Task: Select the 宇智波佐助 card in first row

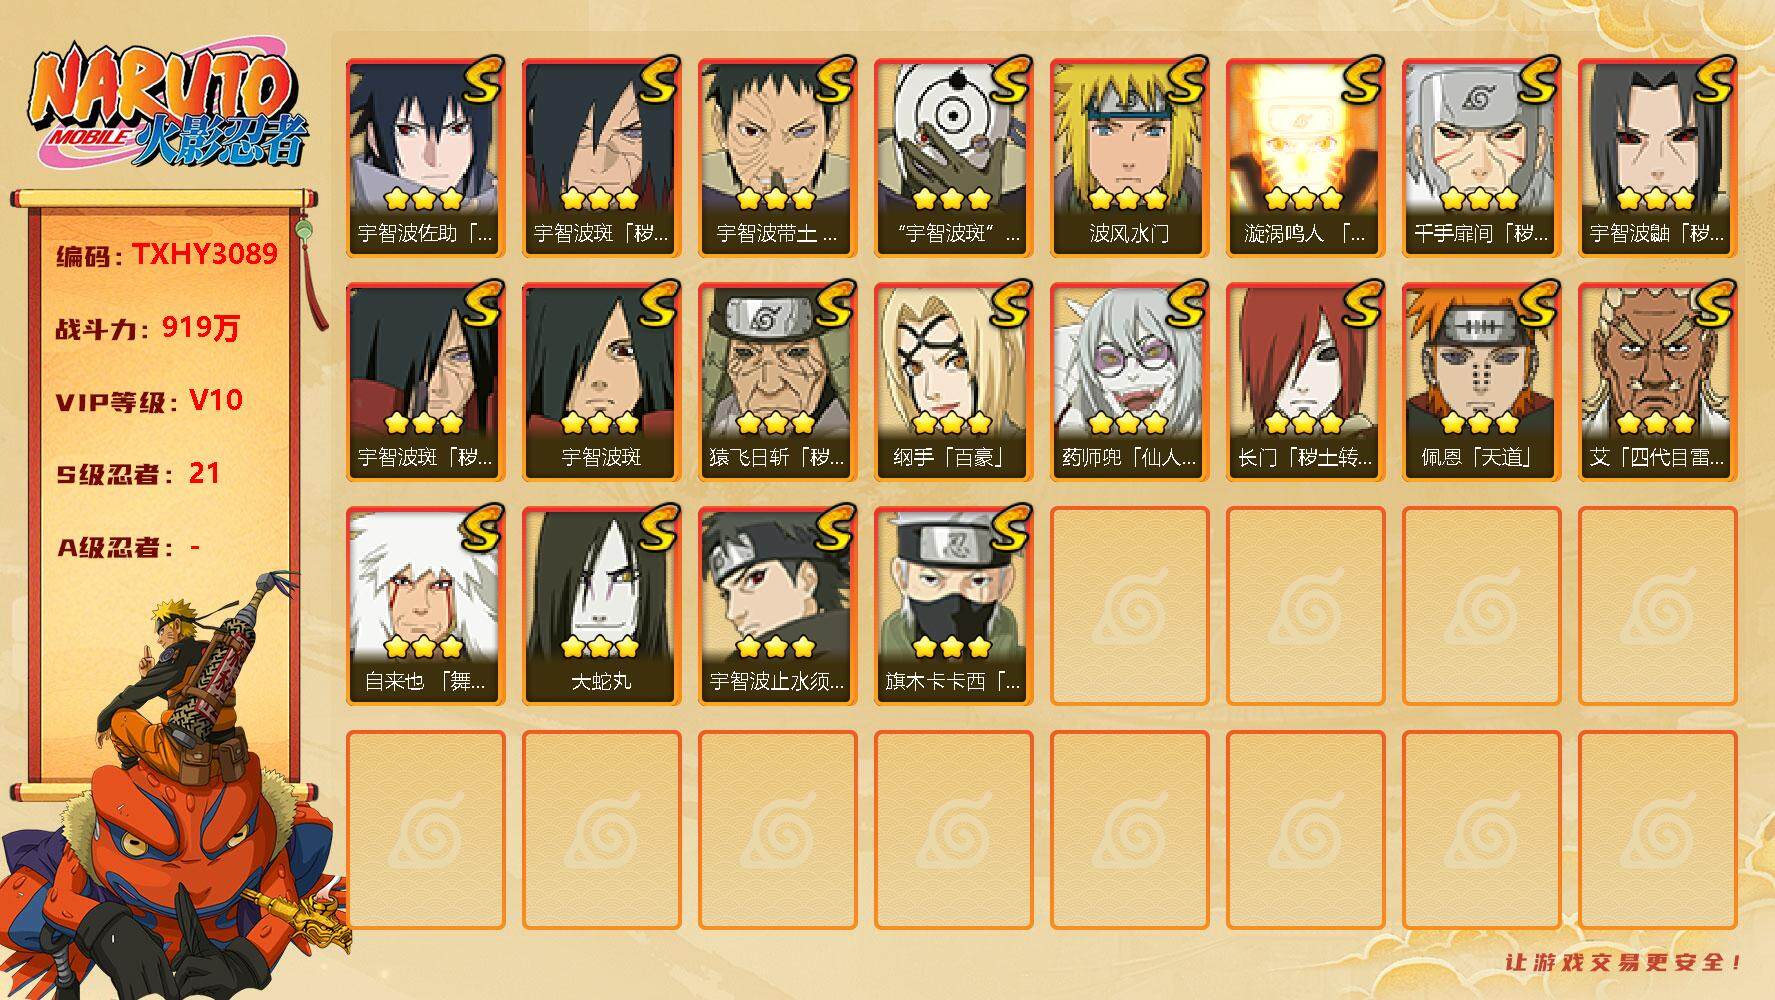Action: tap(425, 158)
